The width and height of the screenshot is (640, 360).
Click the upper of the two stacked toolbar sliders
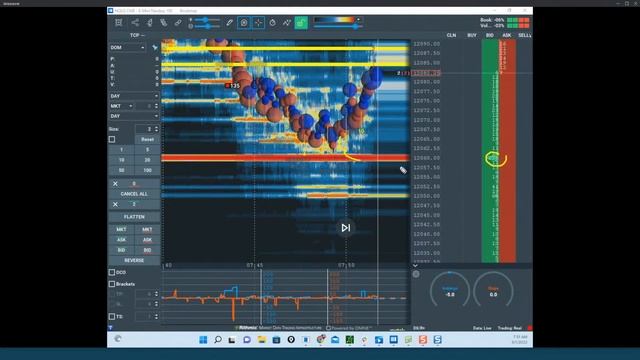(207, 20)
